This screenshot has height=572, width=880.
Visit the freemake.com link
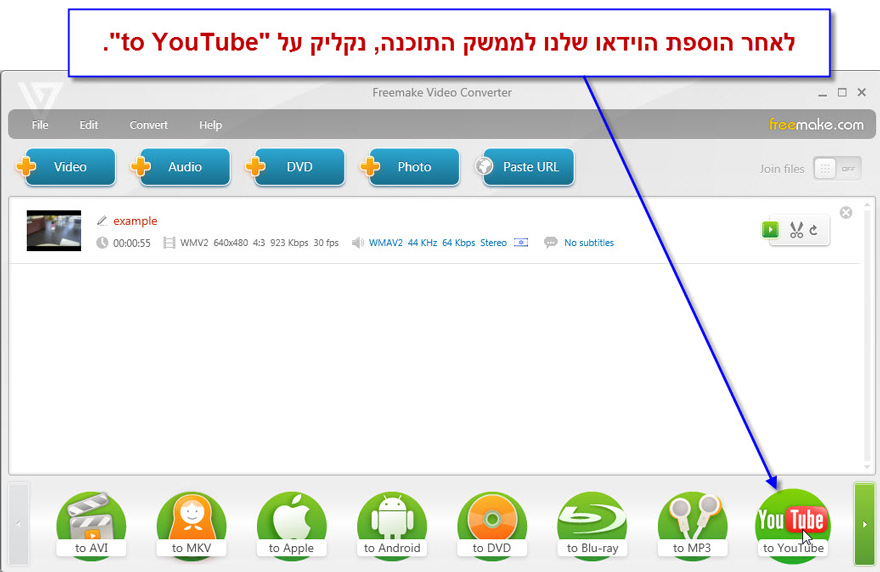[x=816, y=125]
